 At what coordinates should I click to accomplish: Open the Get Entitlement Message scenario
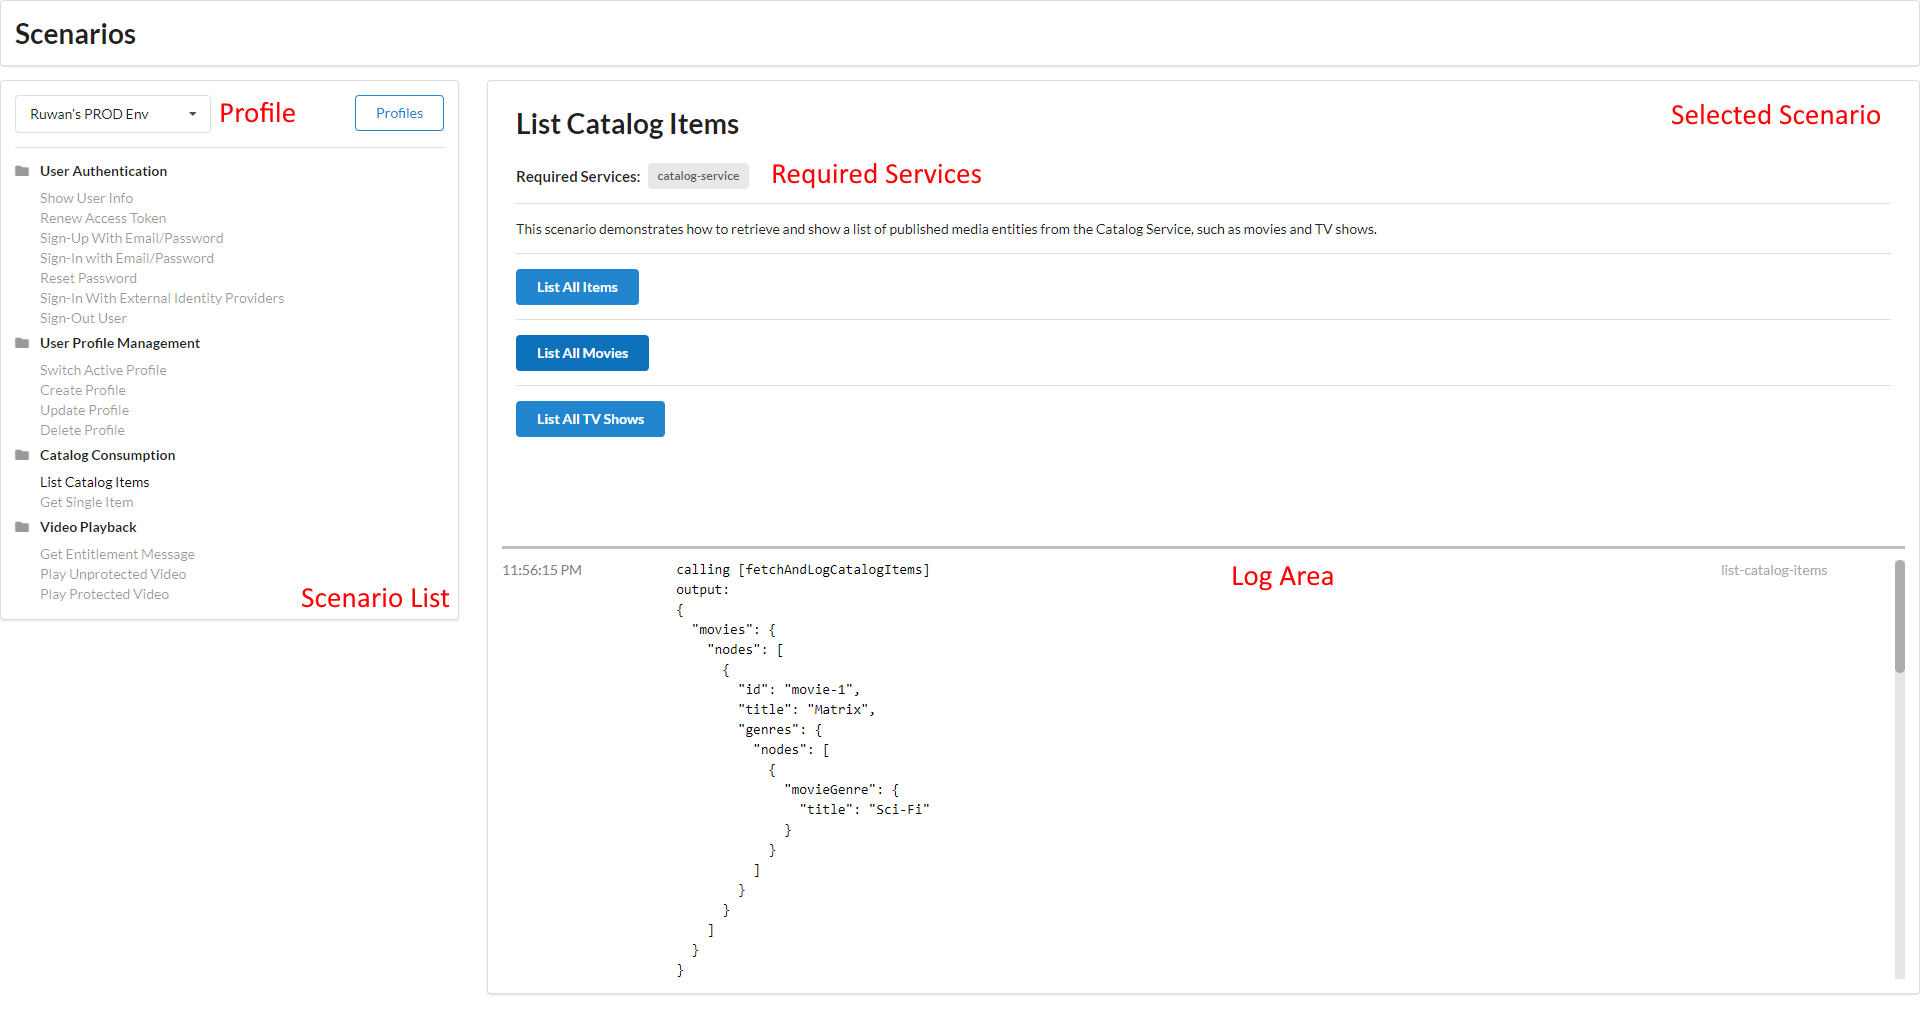click(x=117, y=554)
